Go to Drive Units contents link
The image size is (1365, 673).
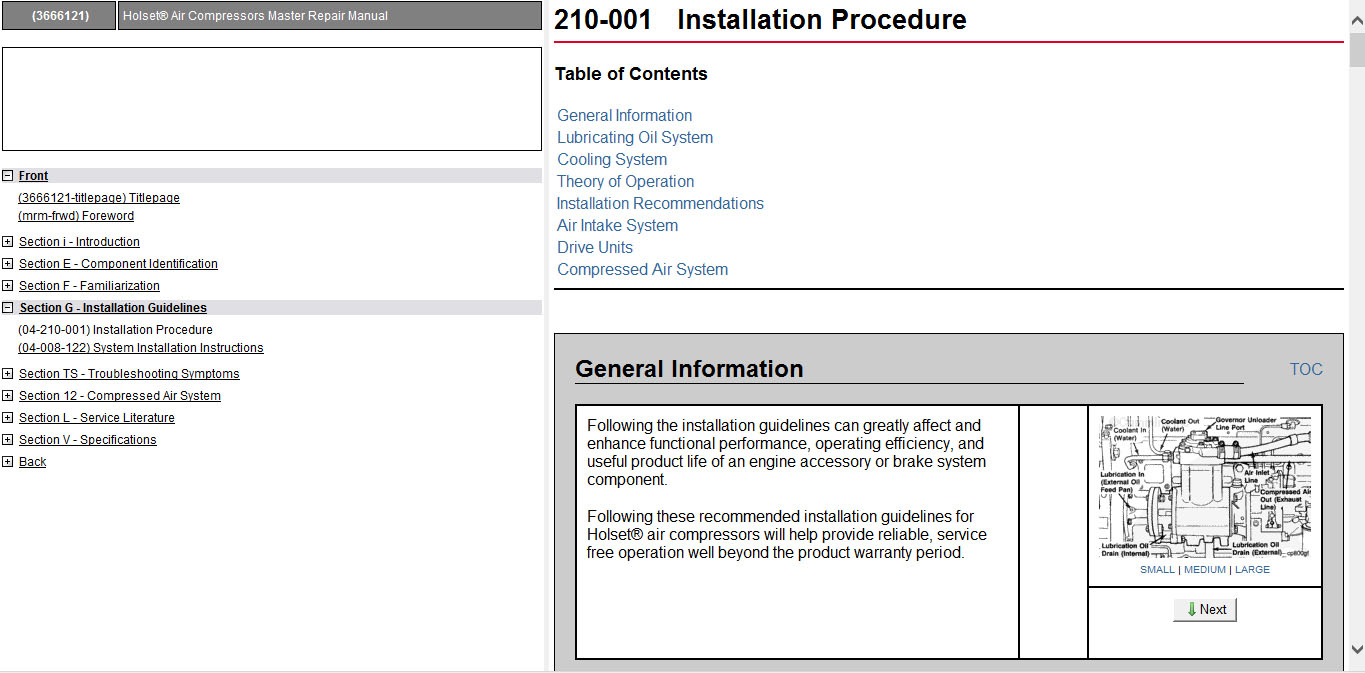pos(595,248)
